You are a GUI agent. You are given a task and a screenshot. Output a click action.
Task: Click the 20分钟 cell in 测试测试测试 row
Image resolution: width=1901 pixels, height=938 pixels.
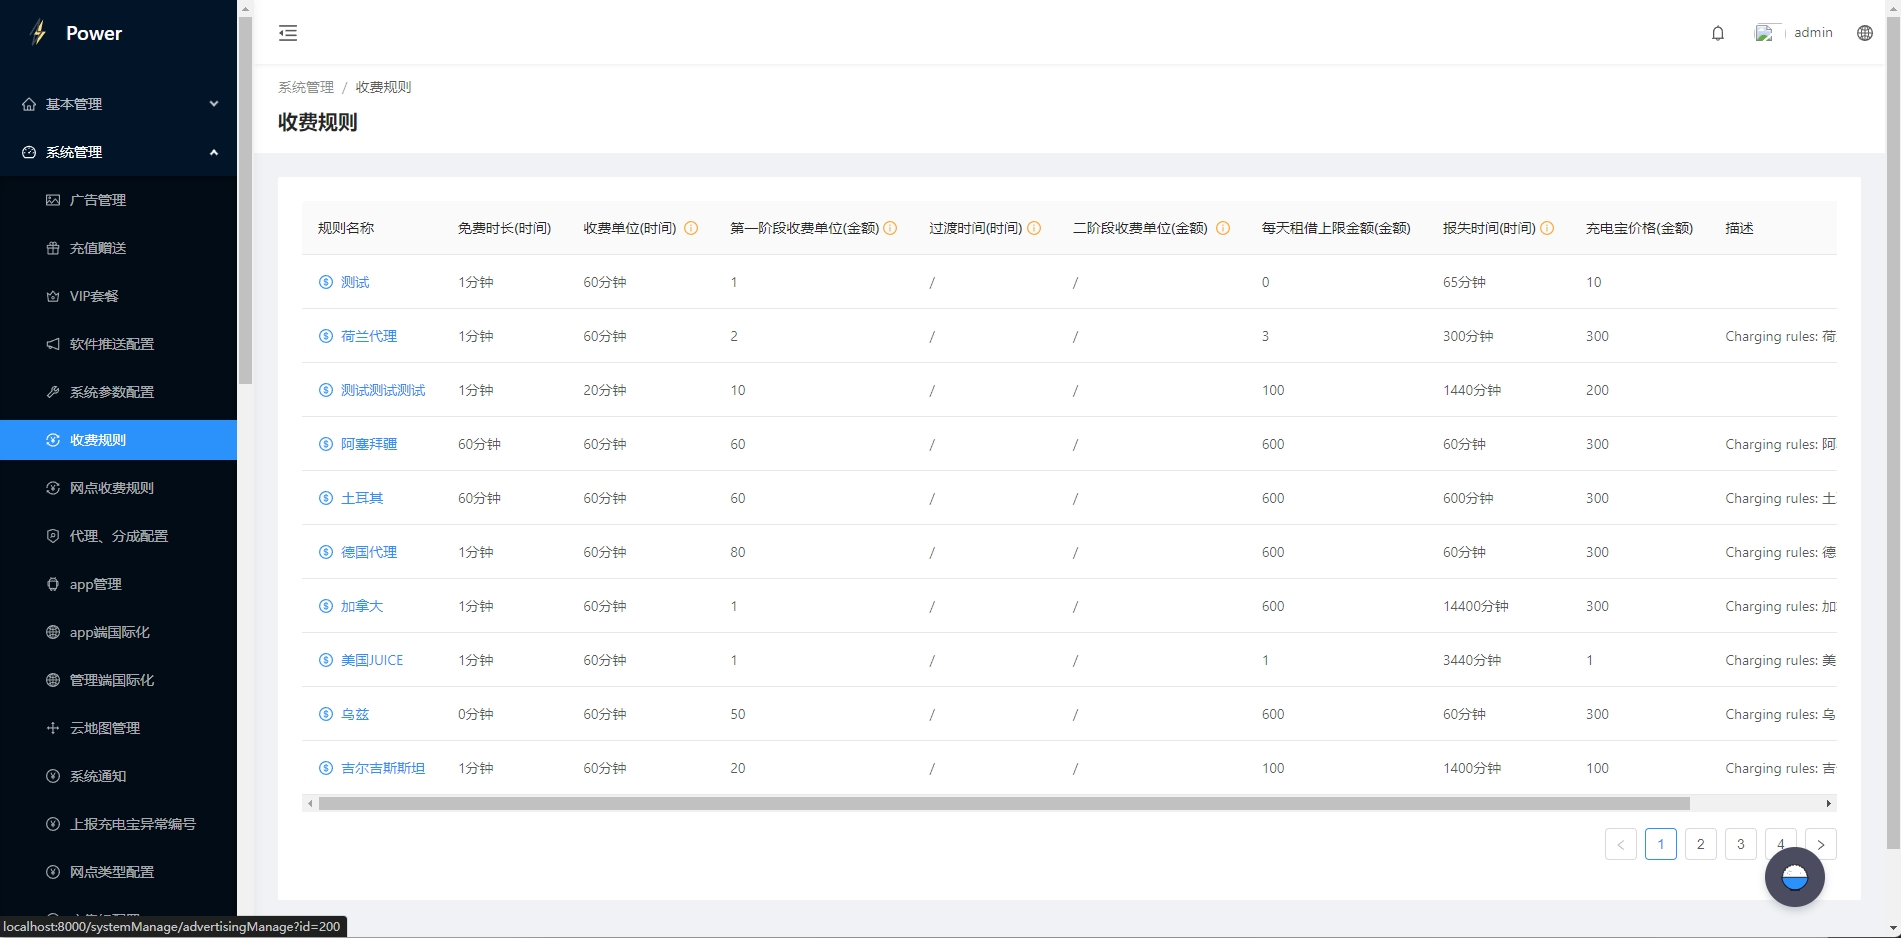(x=605, y=390)
